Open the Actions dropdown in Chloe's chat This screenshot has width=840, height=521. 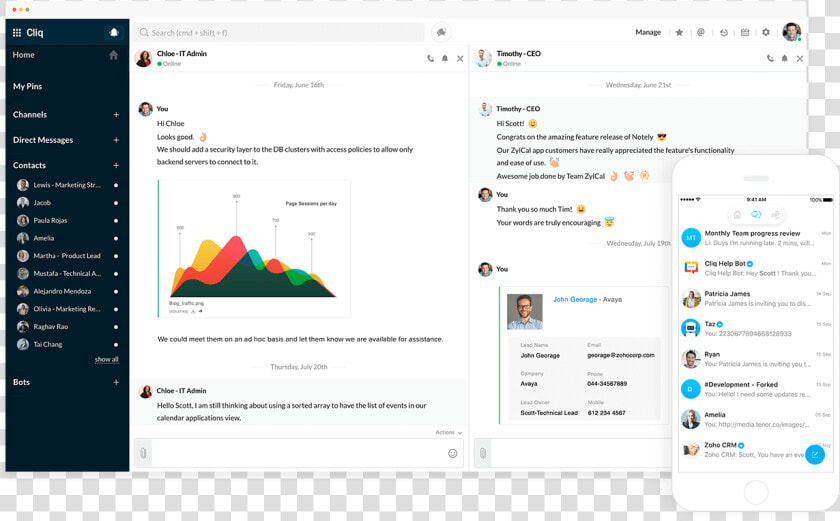coord(448,432)
